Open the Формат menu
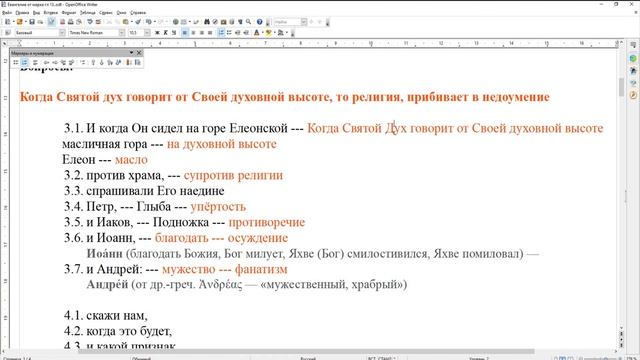The width and height of the screenshot is (640, 360). tap(69, 13)
